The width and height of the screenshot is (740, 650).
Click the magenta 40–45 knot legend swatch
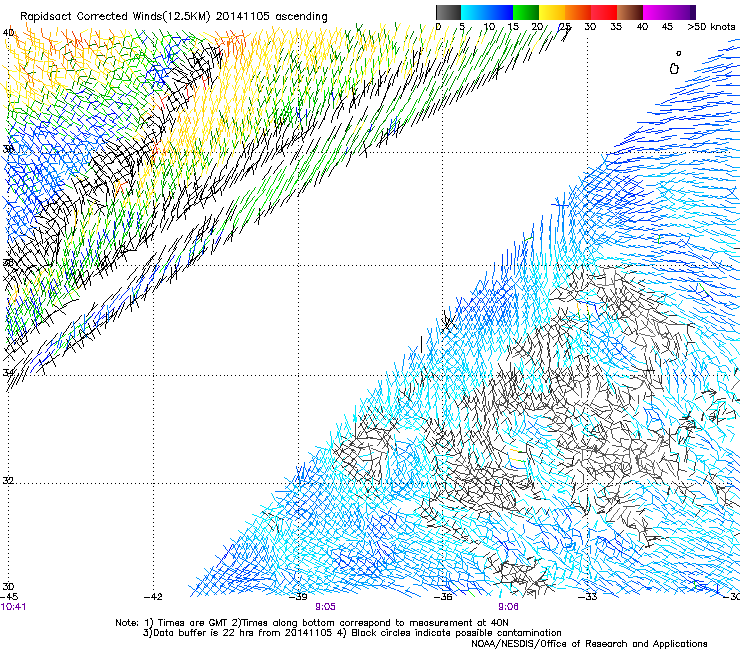(x=656, y=12)
